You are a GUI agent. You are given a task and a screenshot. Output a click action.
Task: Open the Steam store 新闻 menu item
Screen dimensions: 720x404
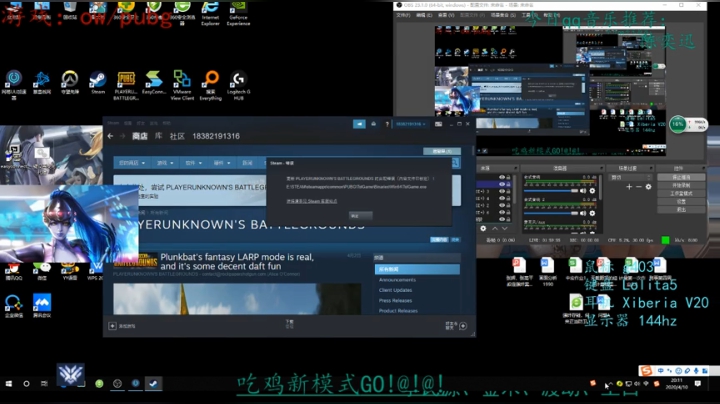click(x=247, y=163)
